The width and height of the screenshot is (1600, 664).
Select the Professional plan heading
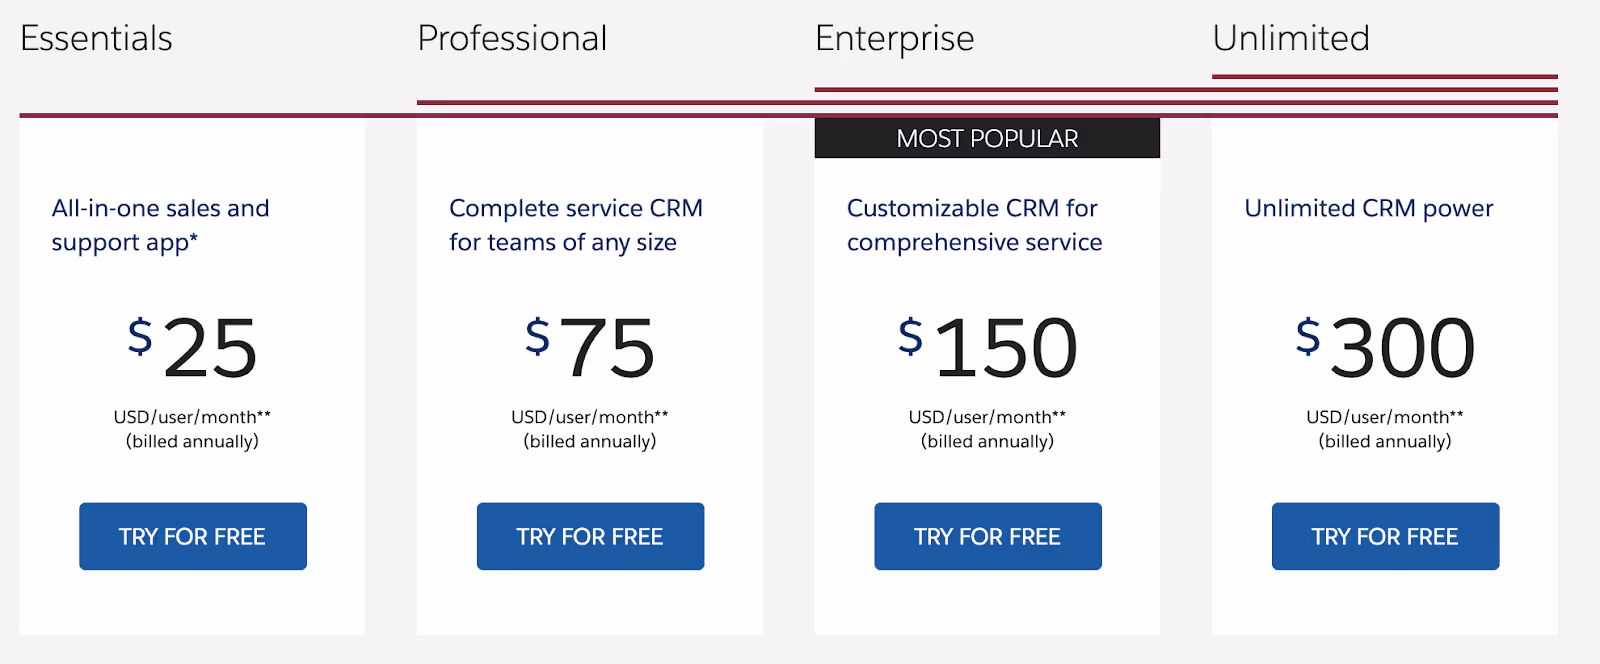pyautogui.click(x=512, y=38)
